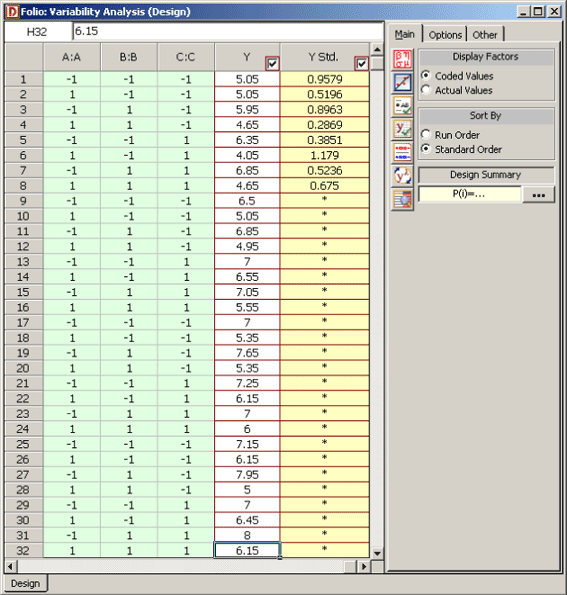Image resolution: width=567 pixels, height=595 pixels.
Task: Click the Design Summary ellipsis button
Action: pyautogui.click(x=538, y=195)
